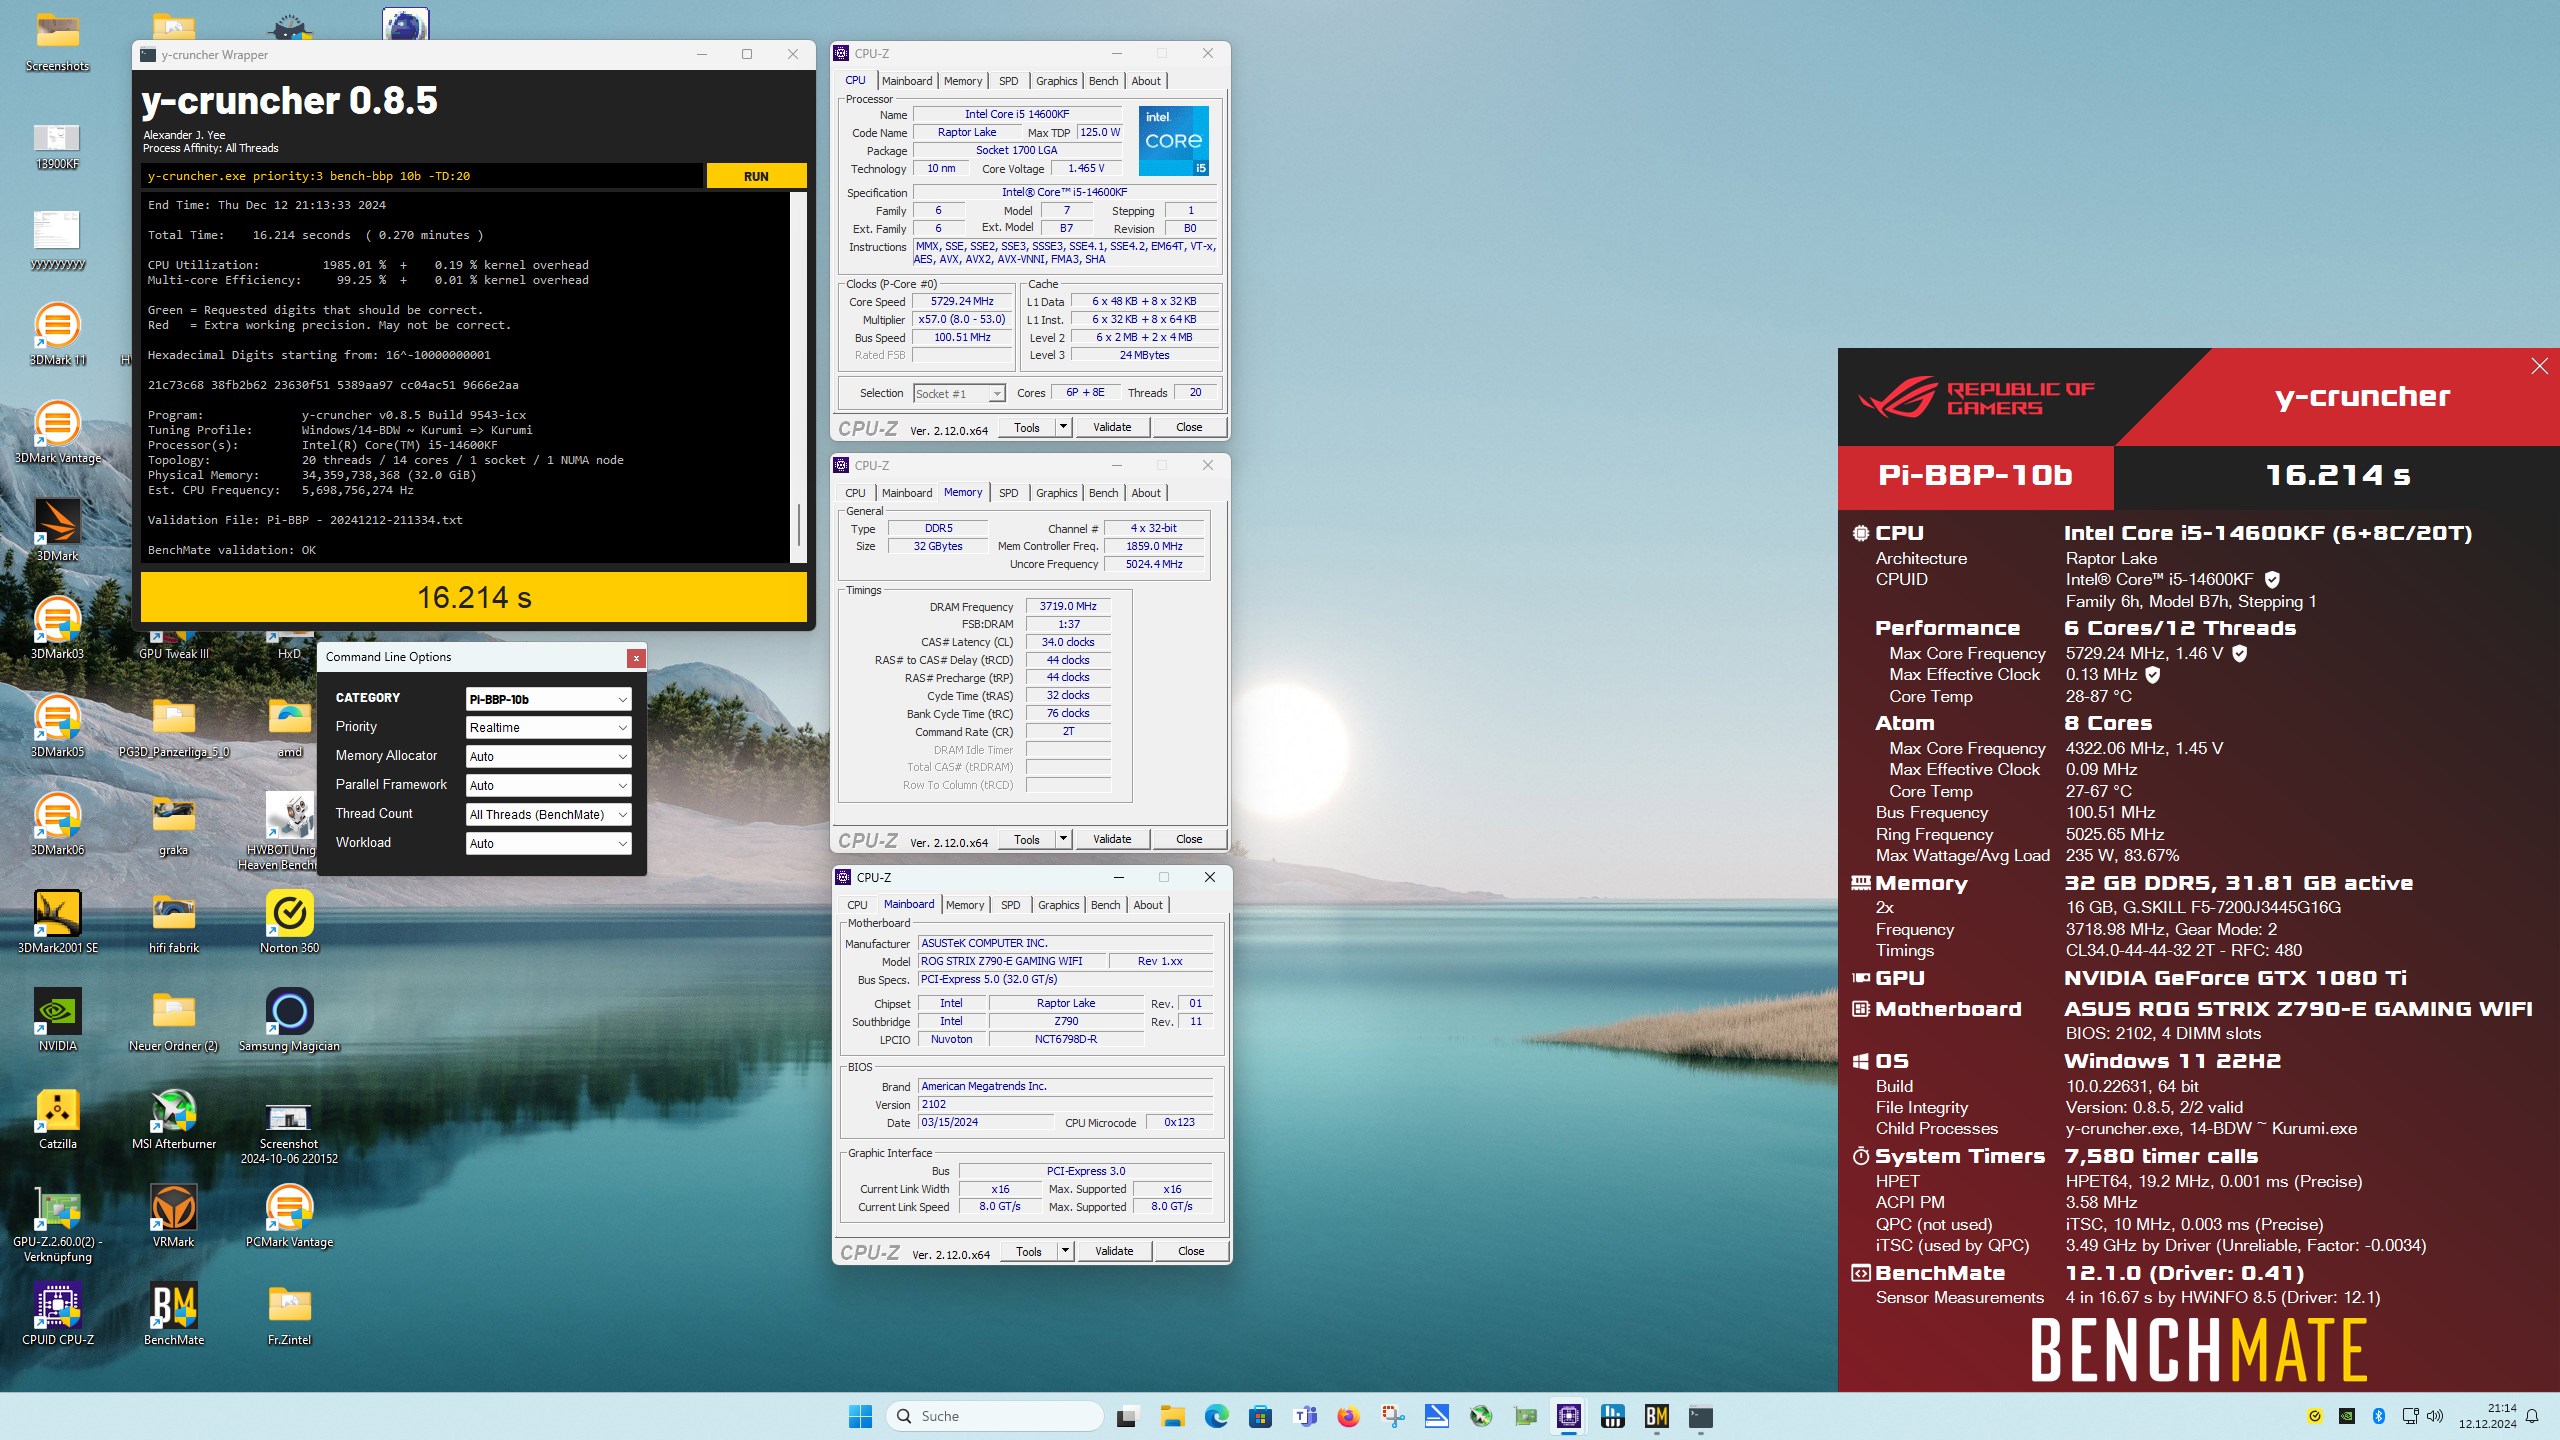Launch PCMark Vantage desktop shortcut
The height and width of the screenshot is (1440, 2560).
tap(290, 1216)
